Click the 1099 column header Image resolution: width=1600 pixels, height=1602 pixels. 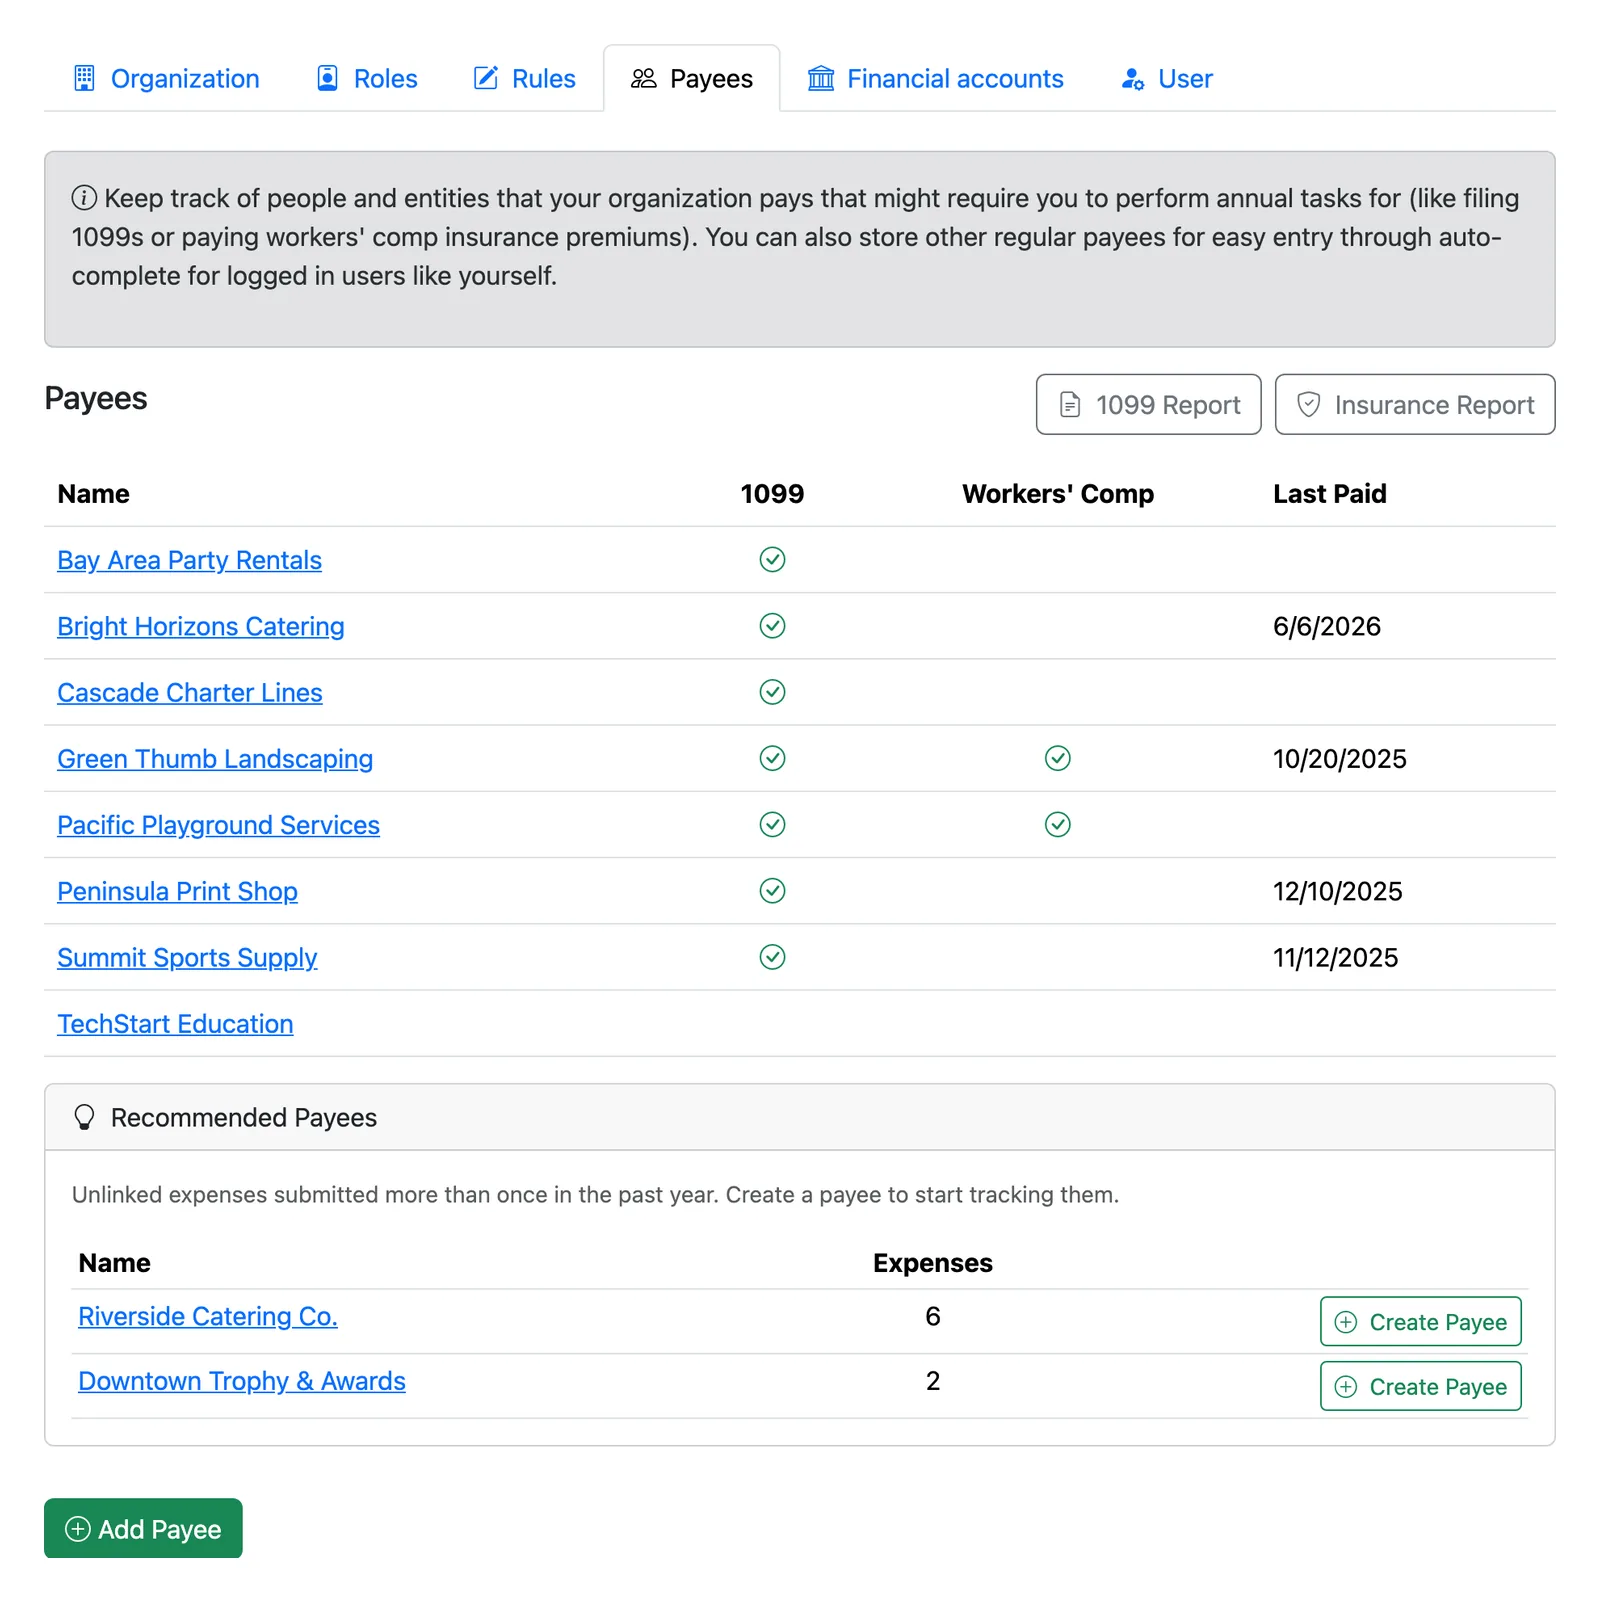coord(772,493)
